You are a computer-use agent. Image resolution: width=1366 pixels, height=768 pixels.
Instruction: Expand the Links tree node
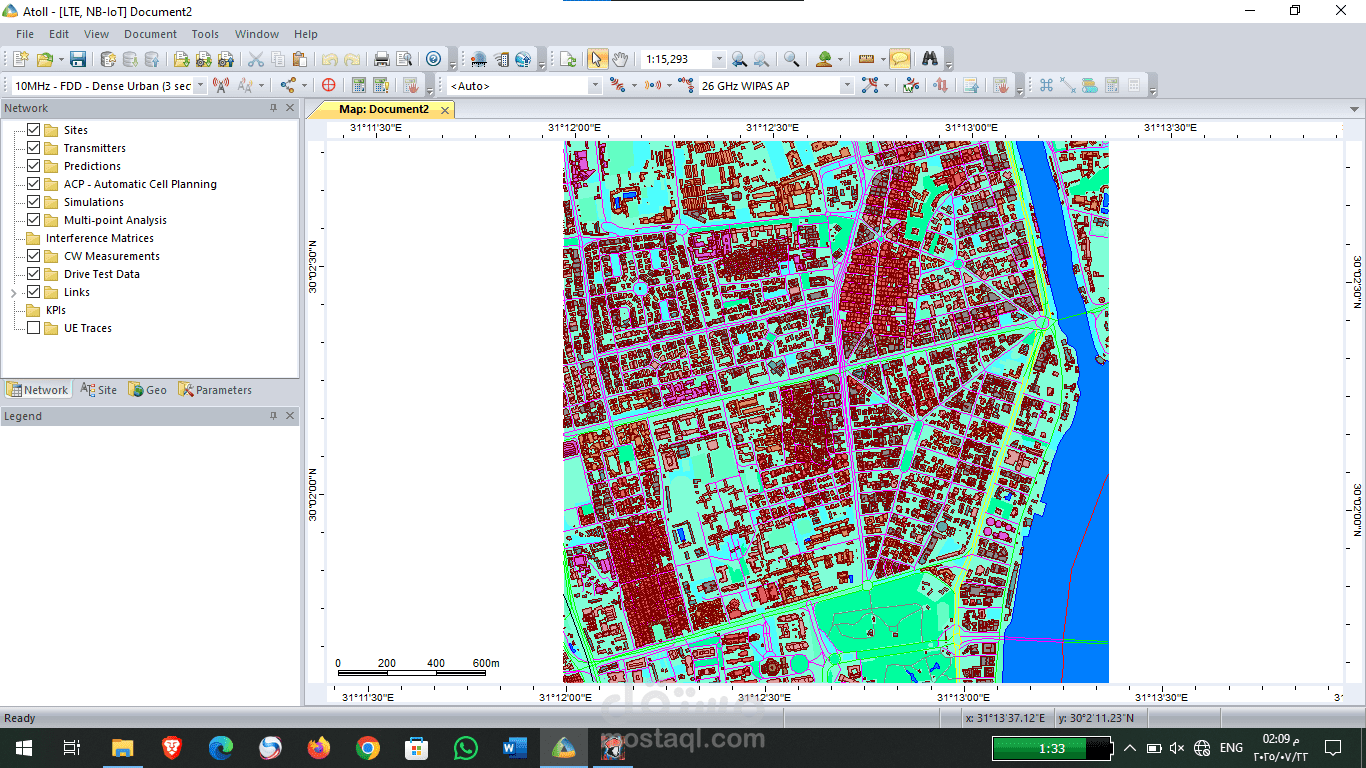(13, 293)
